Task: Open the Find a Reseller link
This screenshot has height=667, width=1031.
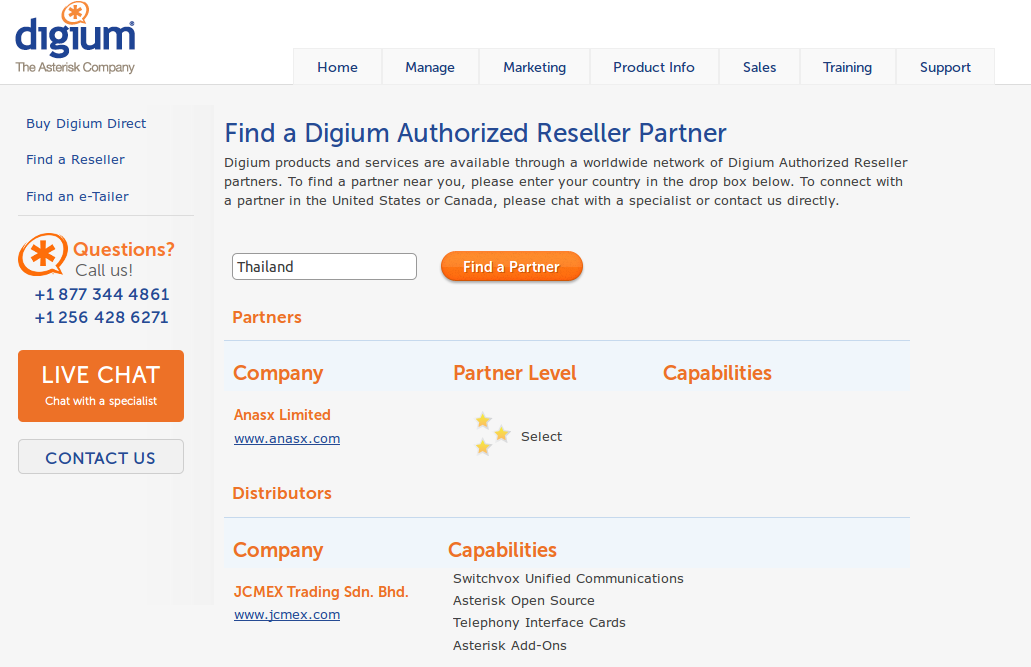Action: 76,160
